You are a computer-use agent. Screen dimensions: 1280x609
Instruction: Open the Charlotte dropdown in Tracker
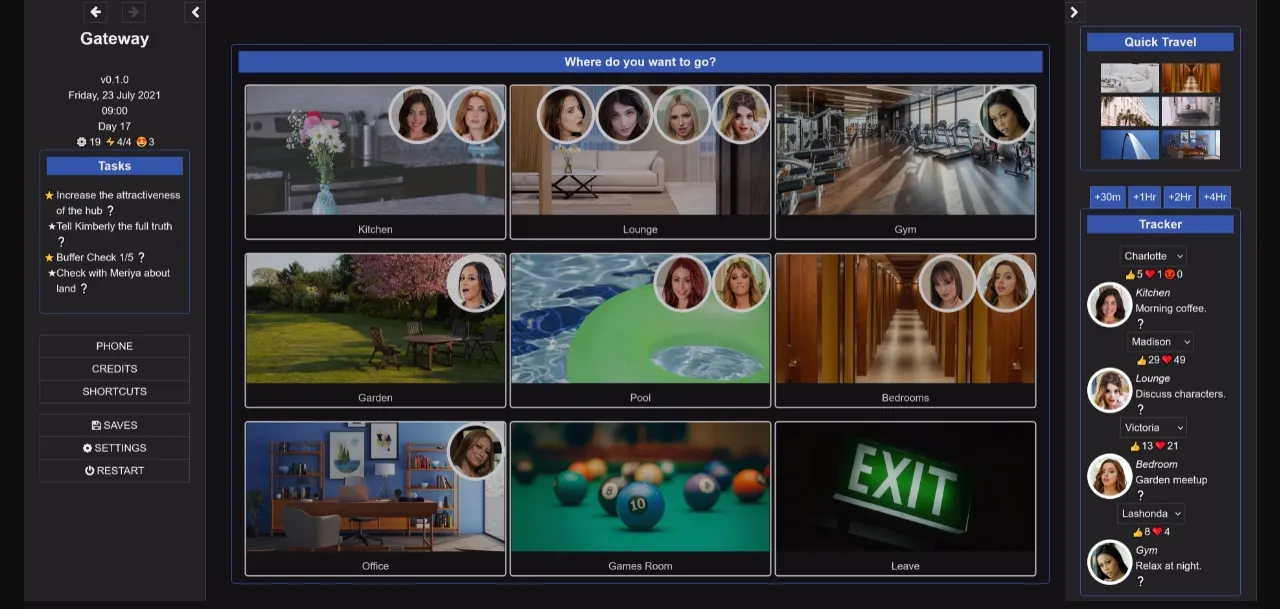[x=1153, y=256]
